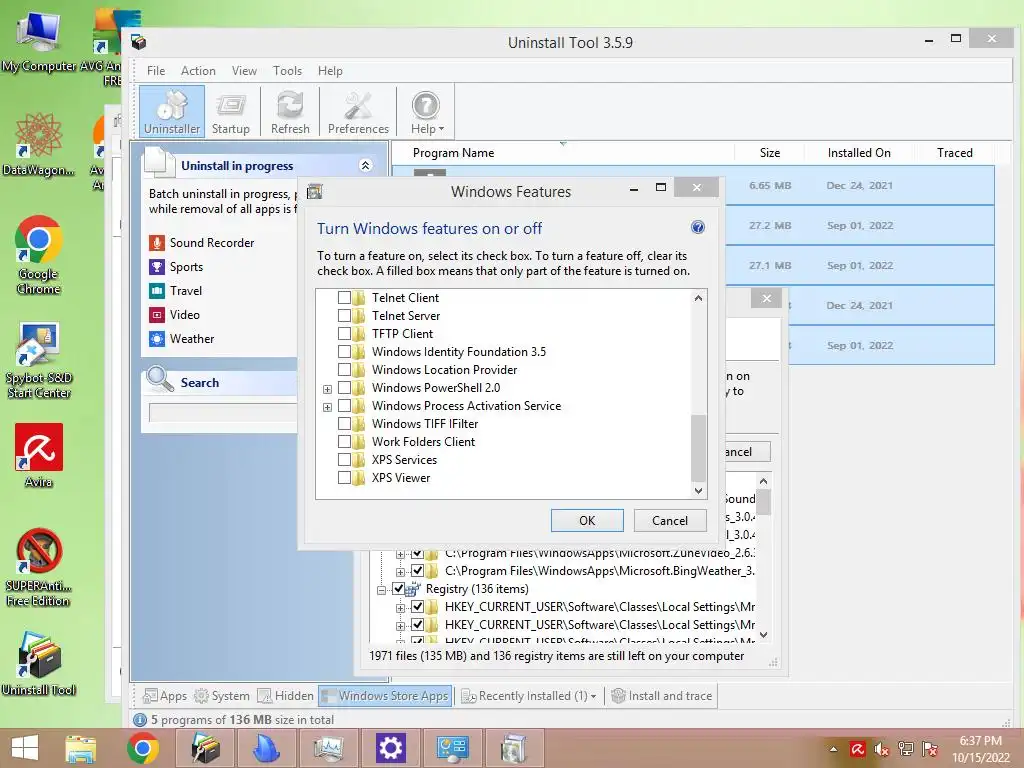
Task: Expand Windows Process Activation Service node
Action: 327,408
